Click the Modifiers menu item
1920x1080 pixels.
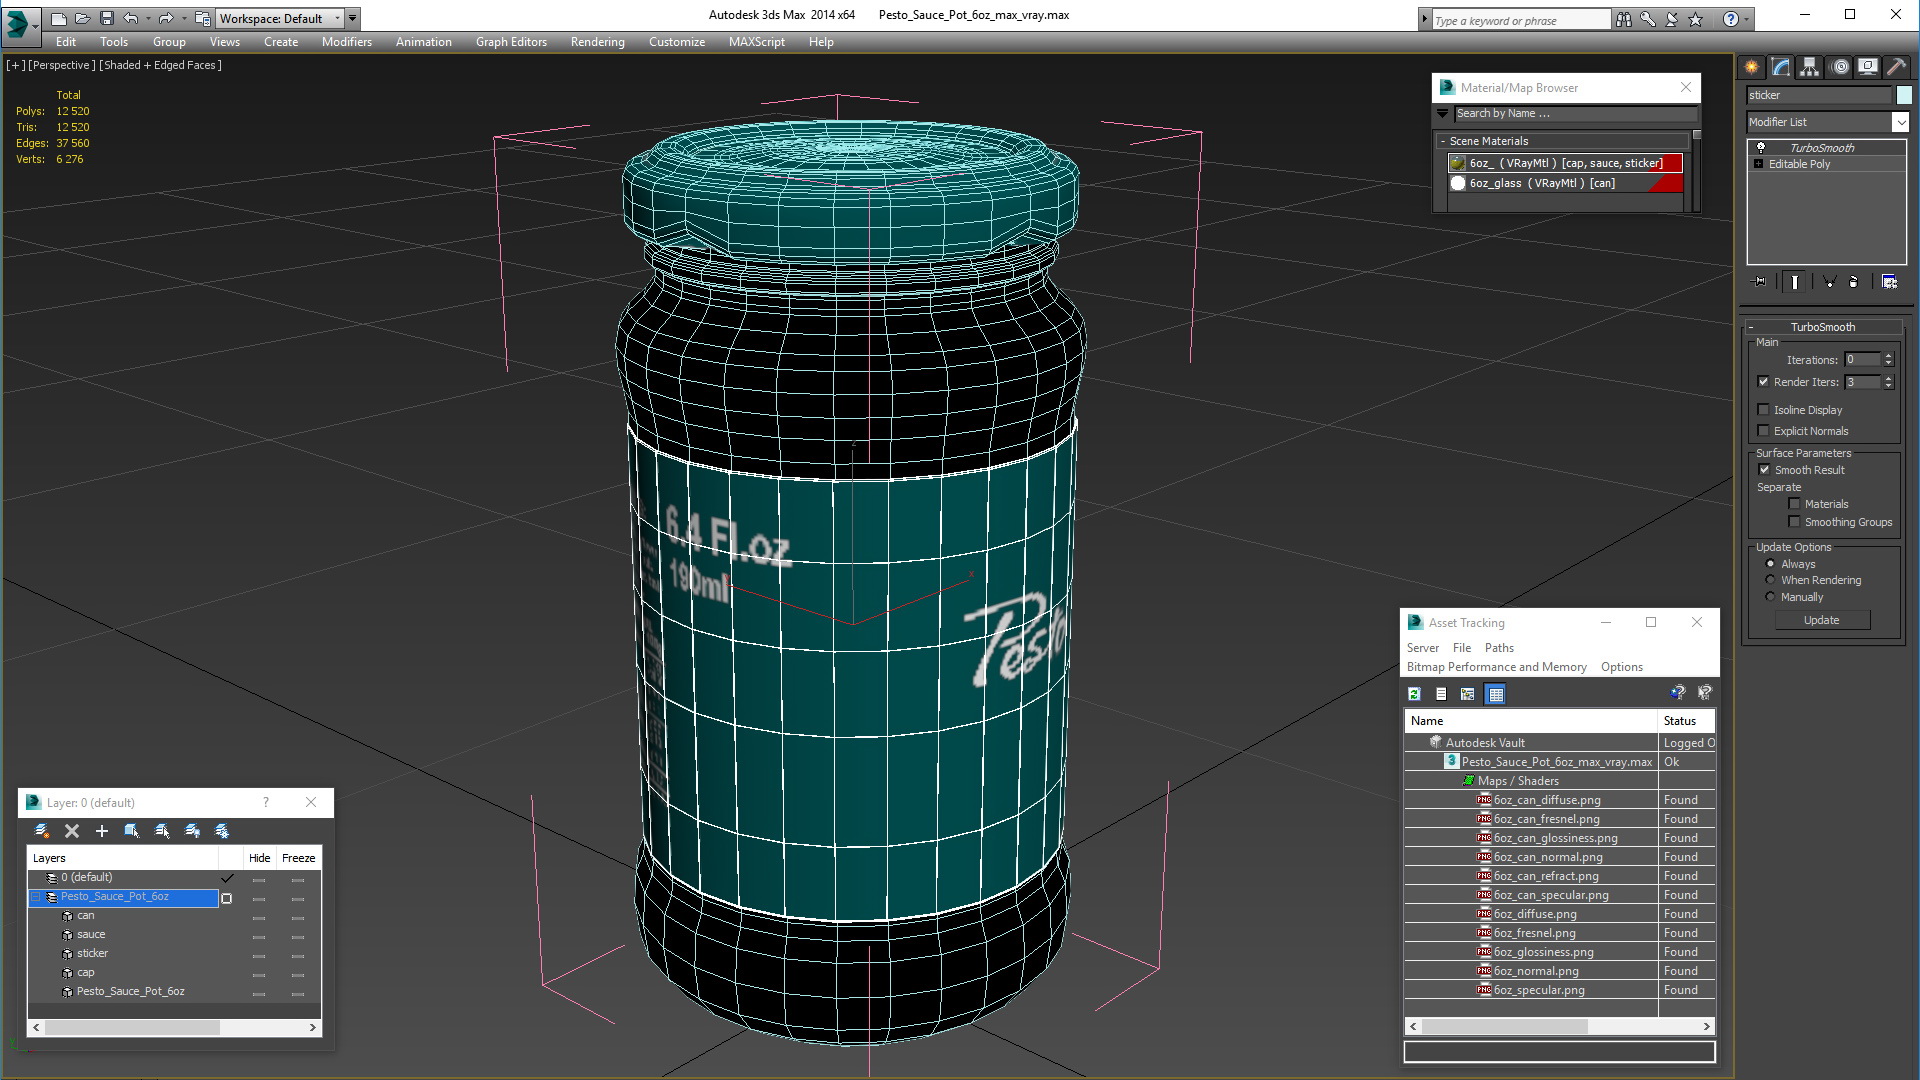point(345,41)
